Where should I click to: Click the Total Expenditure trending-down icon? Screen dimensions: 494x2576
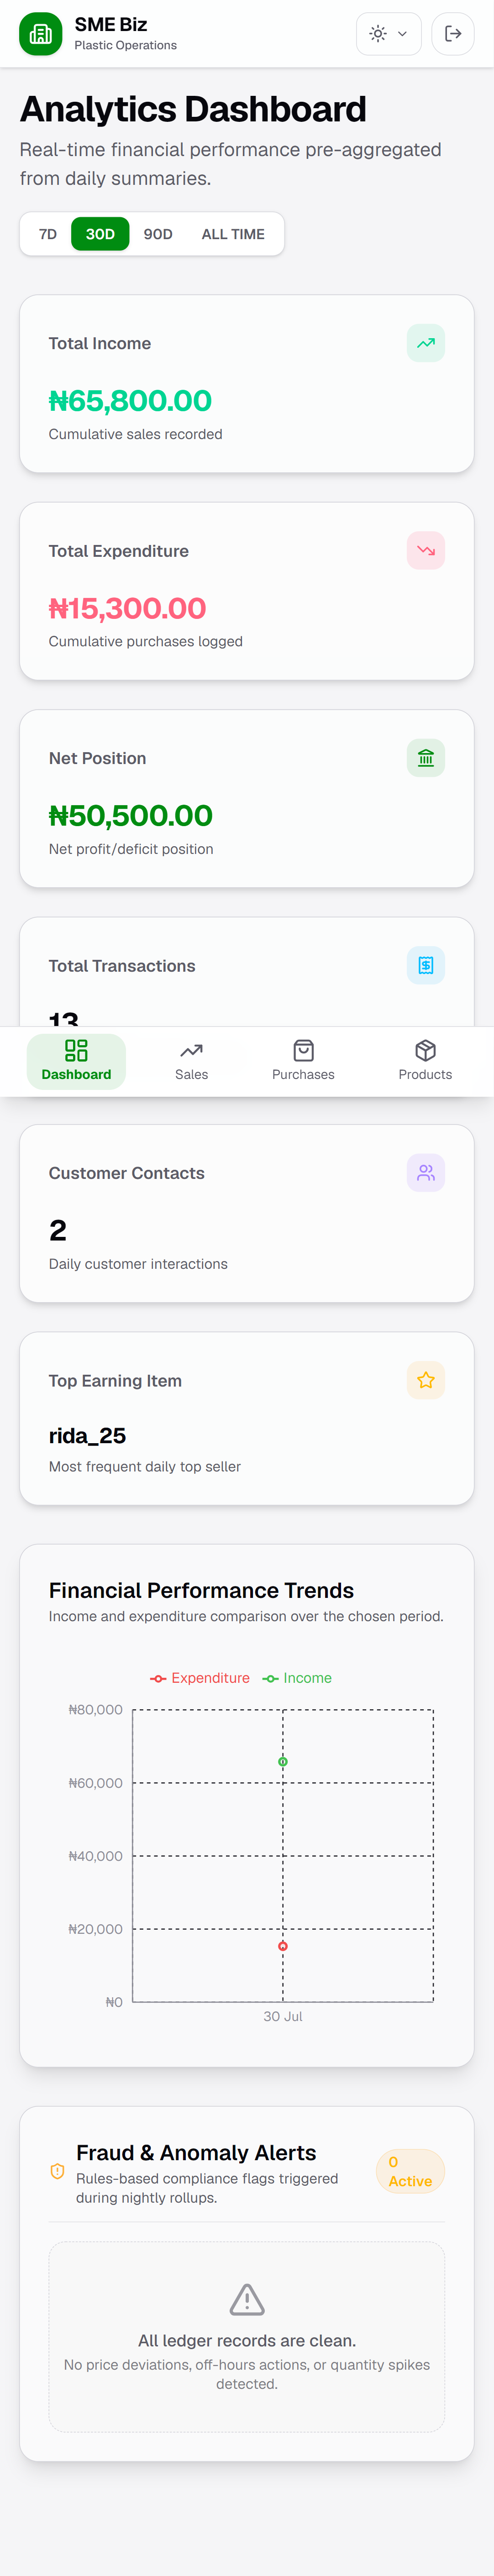click(426, 551)
